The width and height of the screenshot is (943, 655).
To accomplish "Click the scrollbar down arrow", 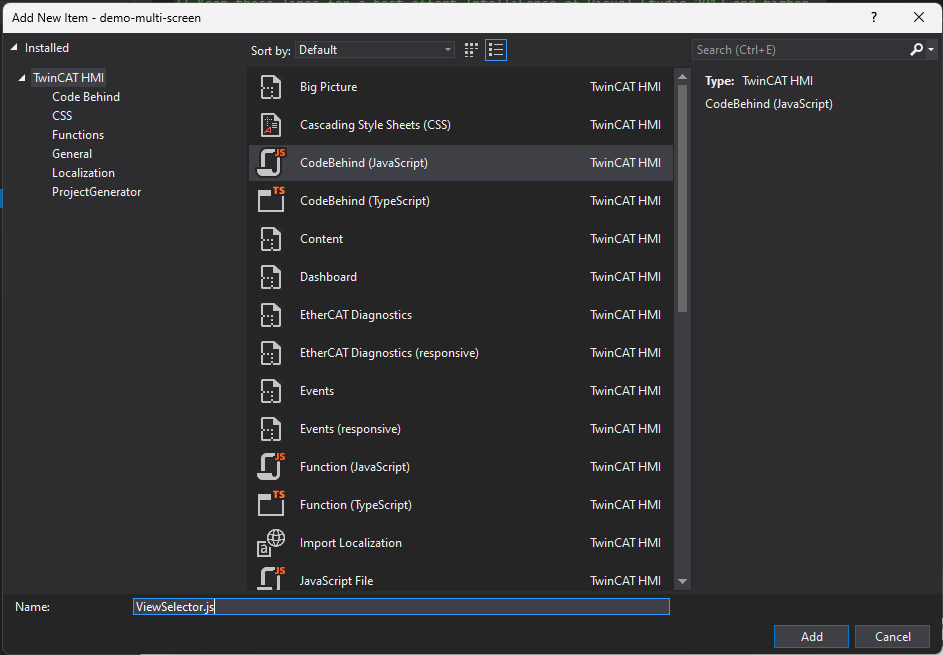I will 682,581.
